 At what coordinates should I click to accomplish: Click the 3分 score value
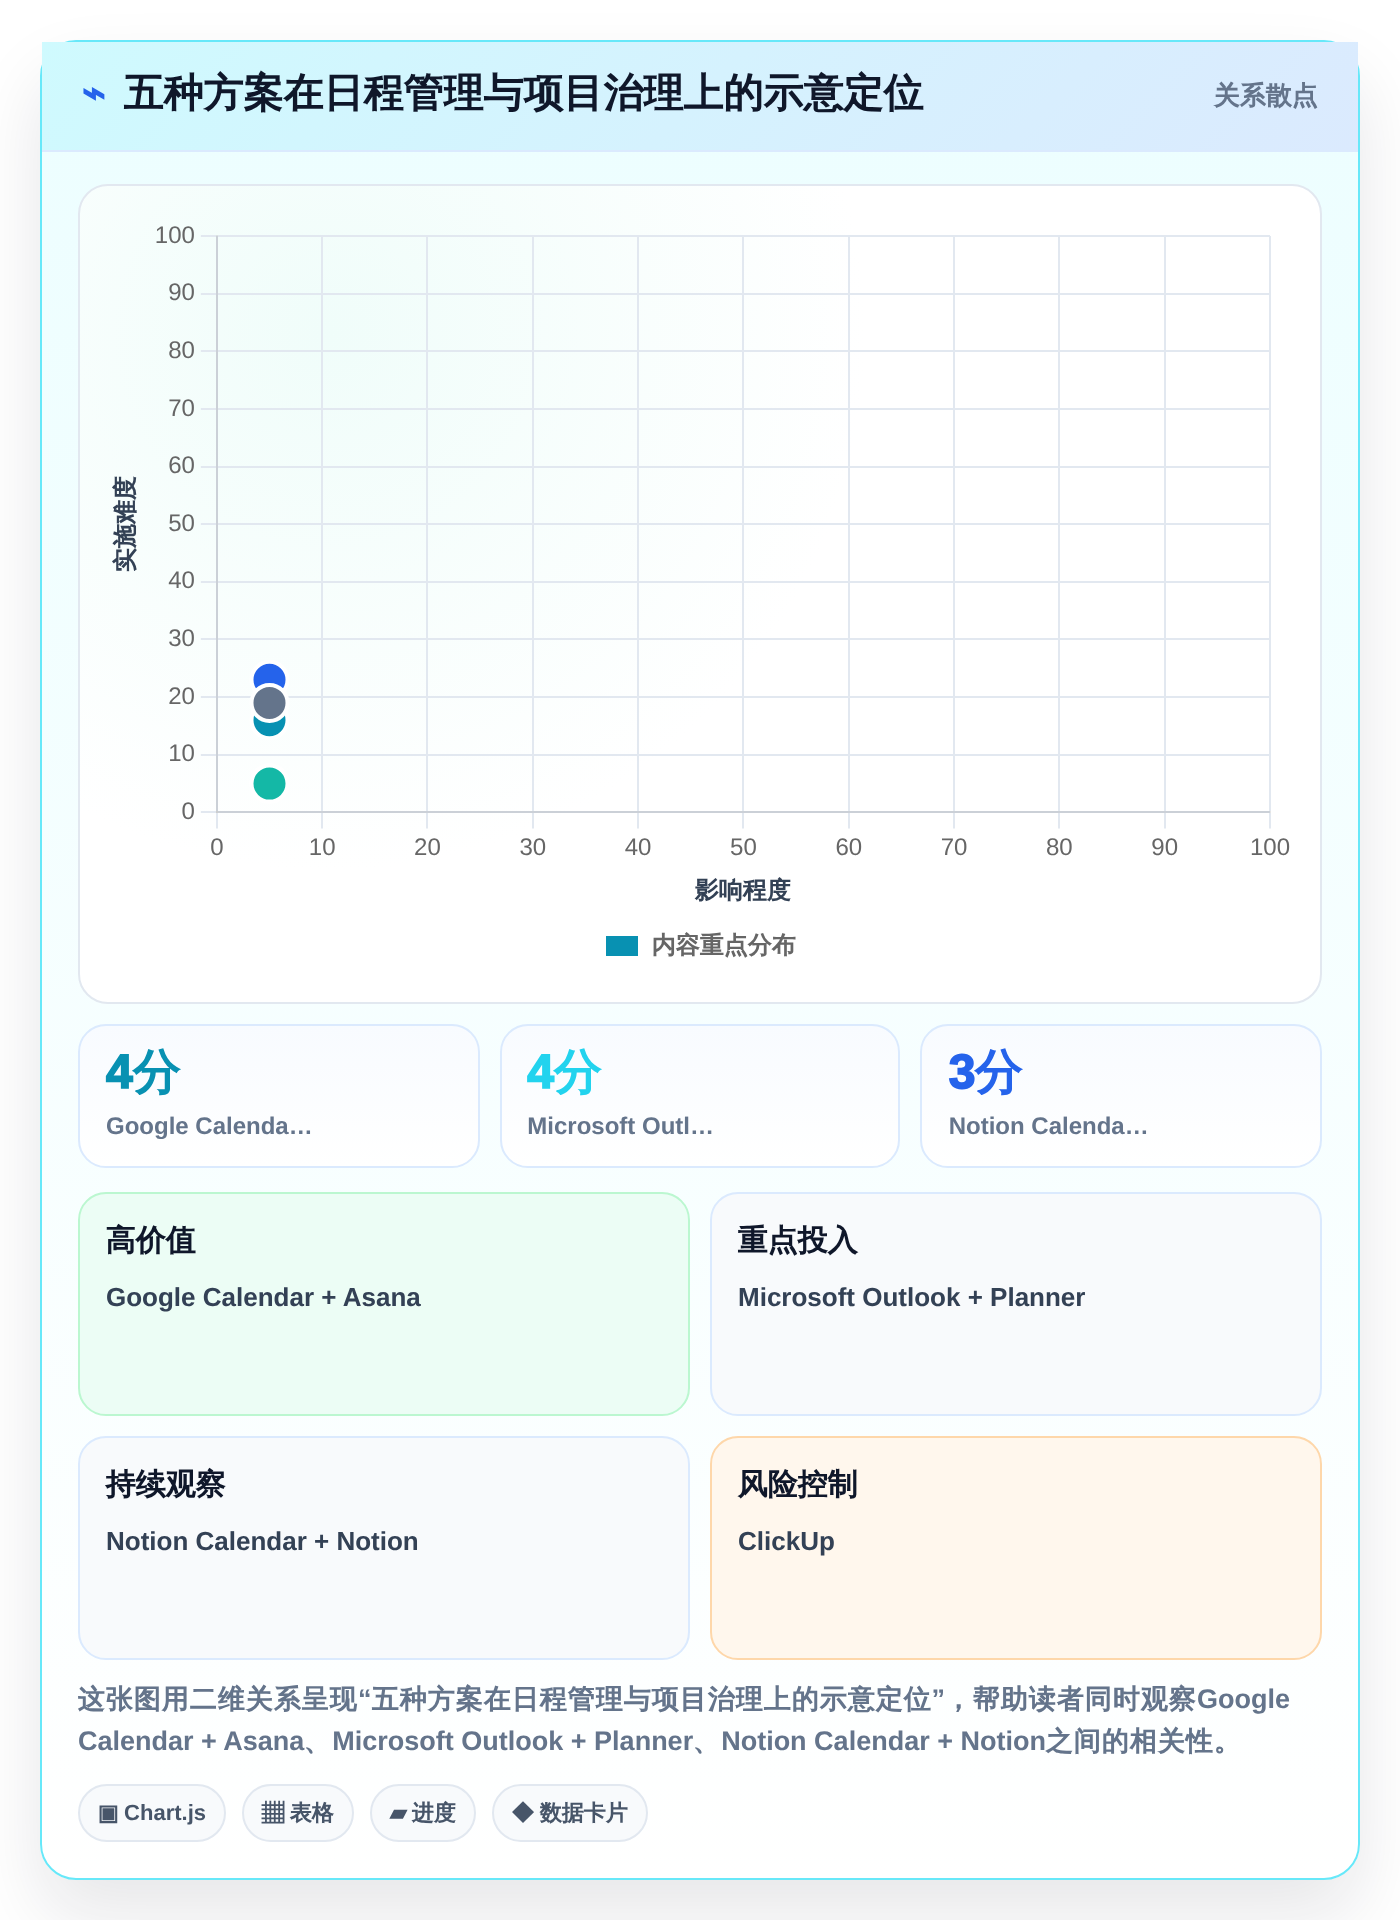click(985, 1072)
